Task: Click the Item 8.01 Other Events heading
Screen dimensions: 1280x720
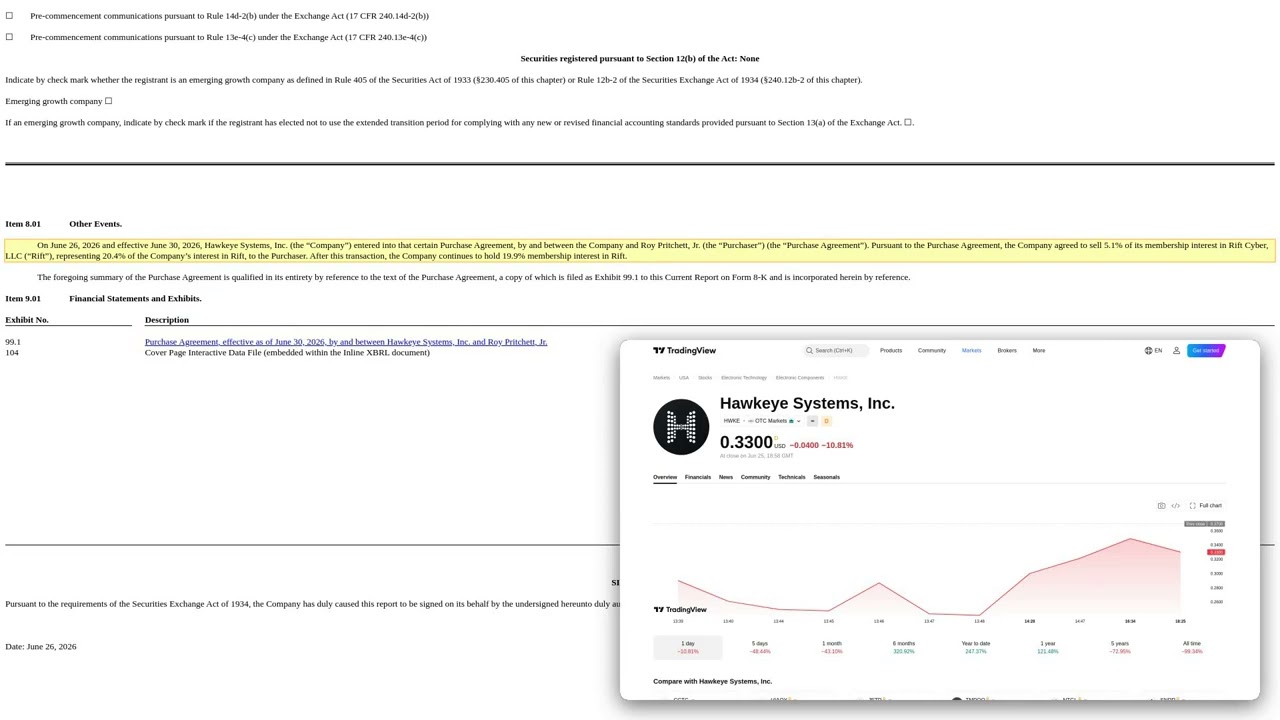Action: pos(64,224)
